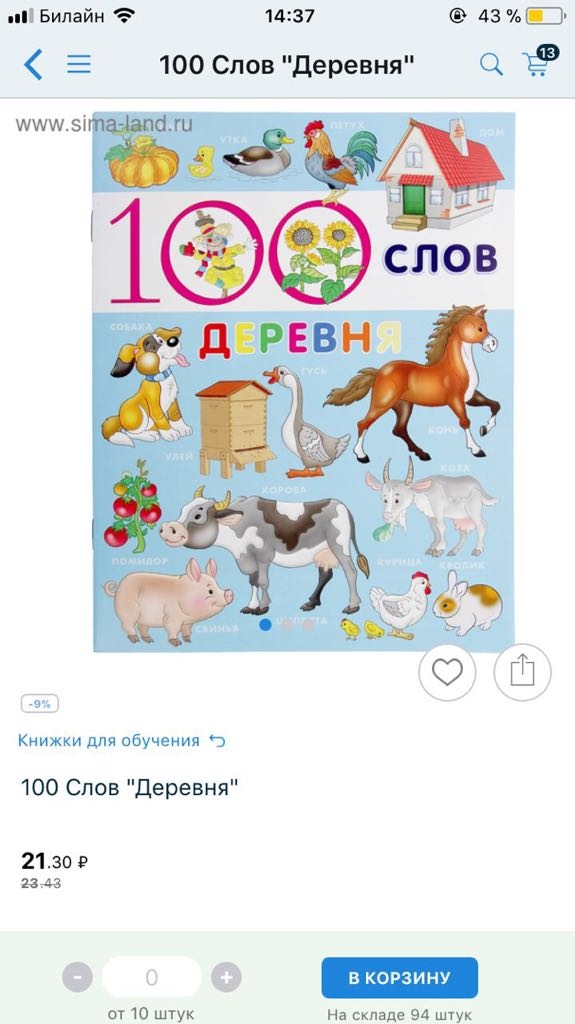Add product to favorites via heart icon
This screenshot has height=1024, width=575.
[x=447, y=672]
